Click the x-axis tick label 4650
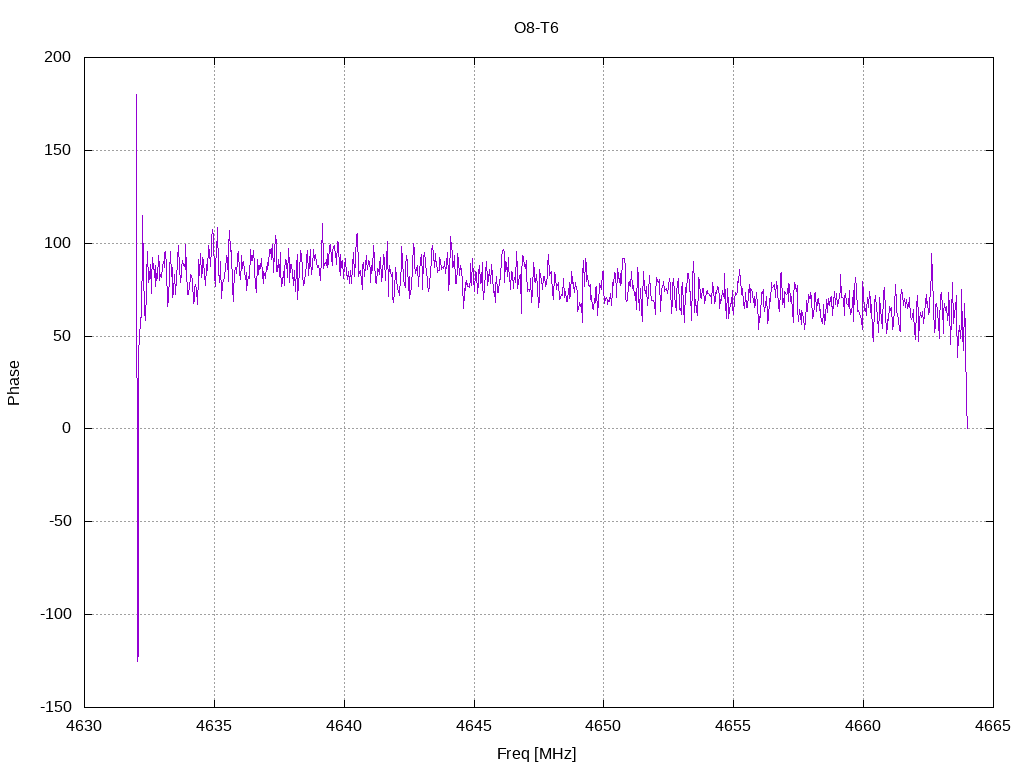1024x768 pixels. 603,726
